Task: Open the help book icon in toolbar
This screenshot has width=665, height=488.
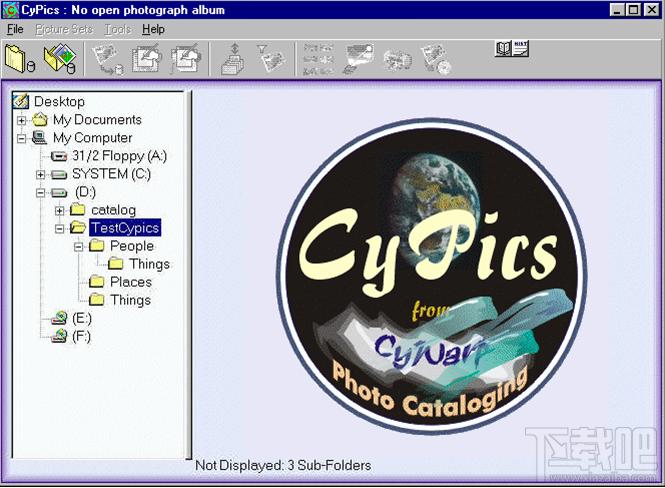Action: point(503,49)
